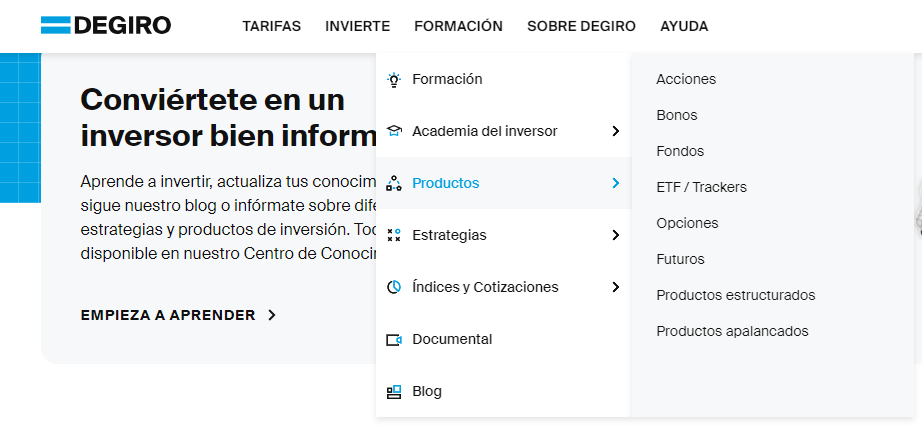The image size is (922, 436).
Task: Click the Estrategias tactics icon
Action: (393, 235)
